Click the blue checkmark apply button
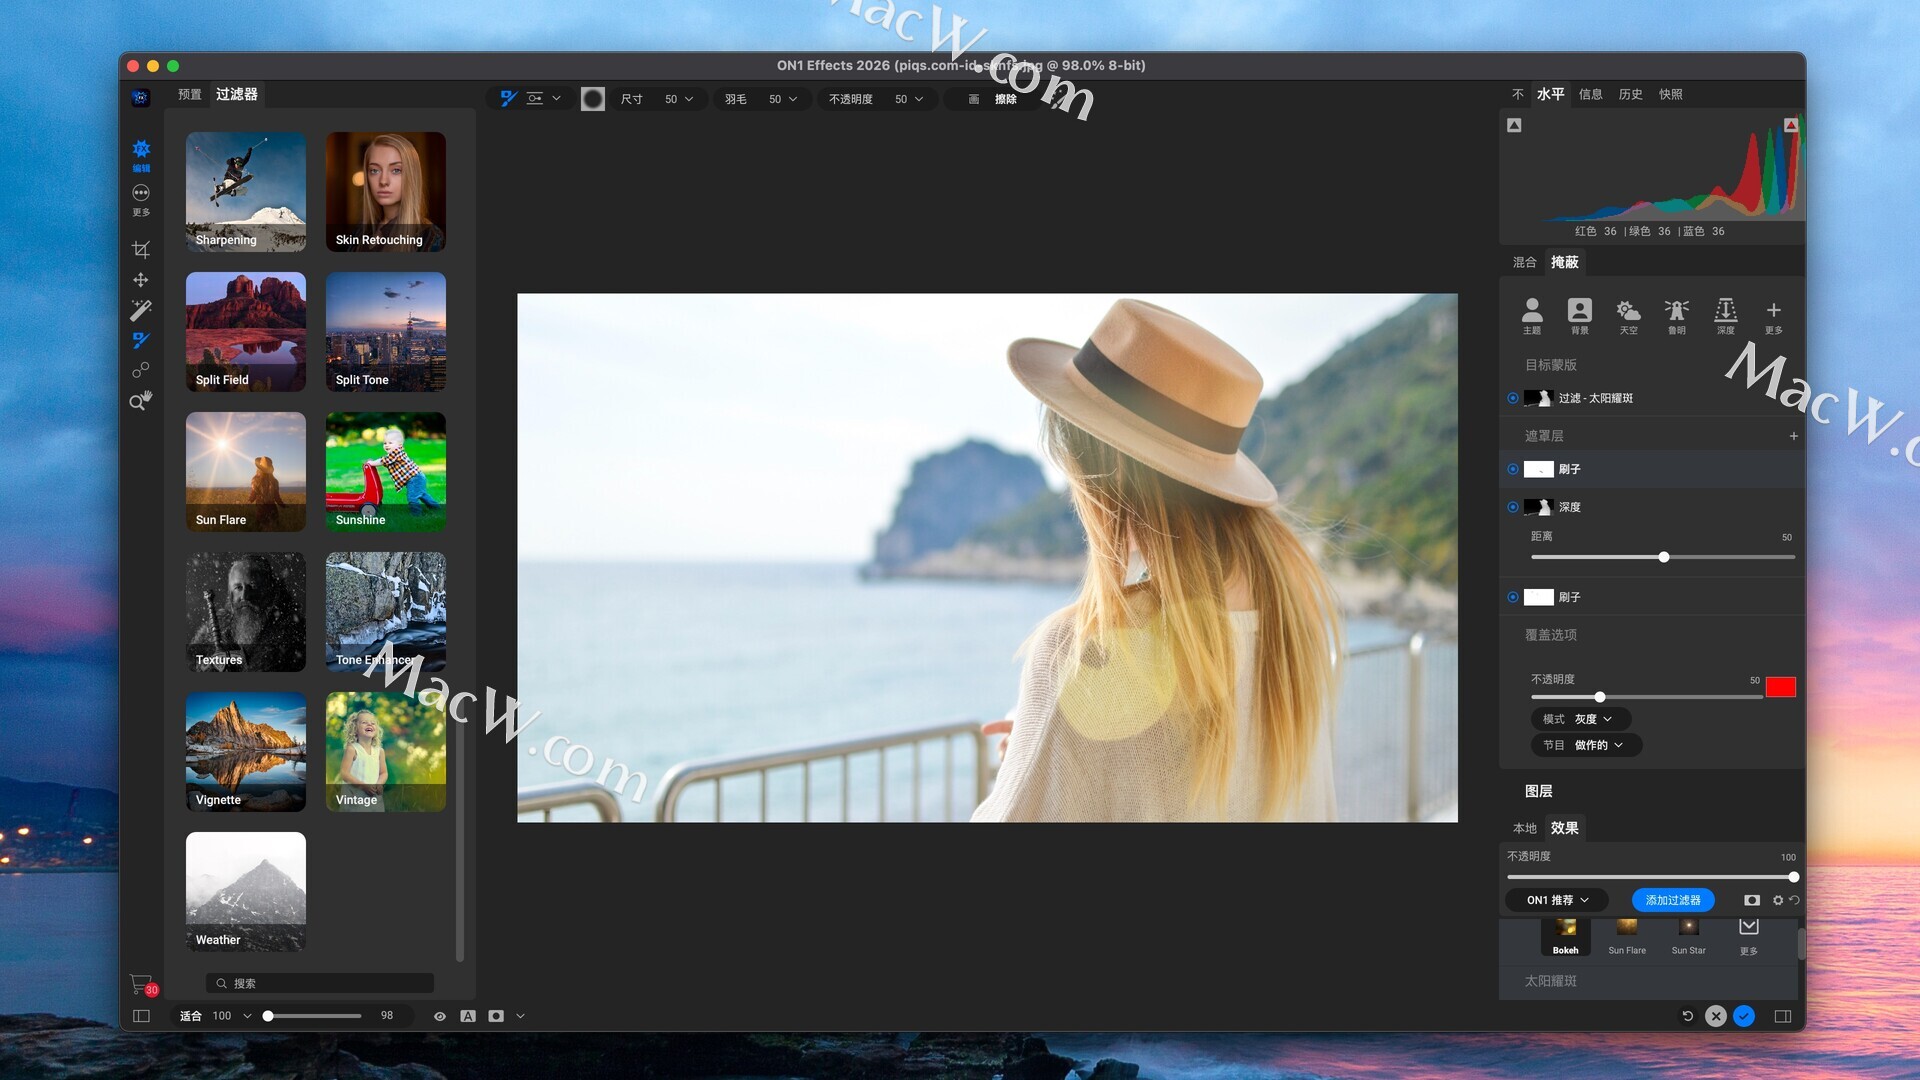1920x1080 pixels. [1744, 1016]
